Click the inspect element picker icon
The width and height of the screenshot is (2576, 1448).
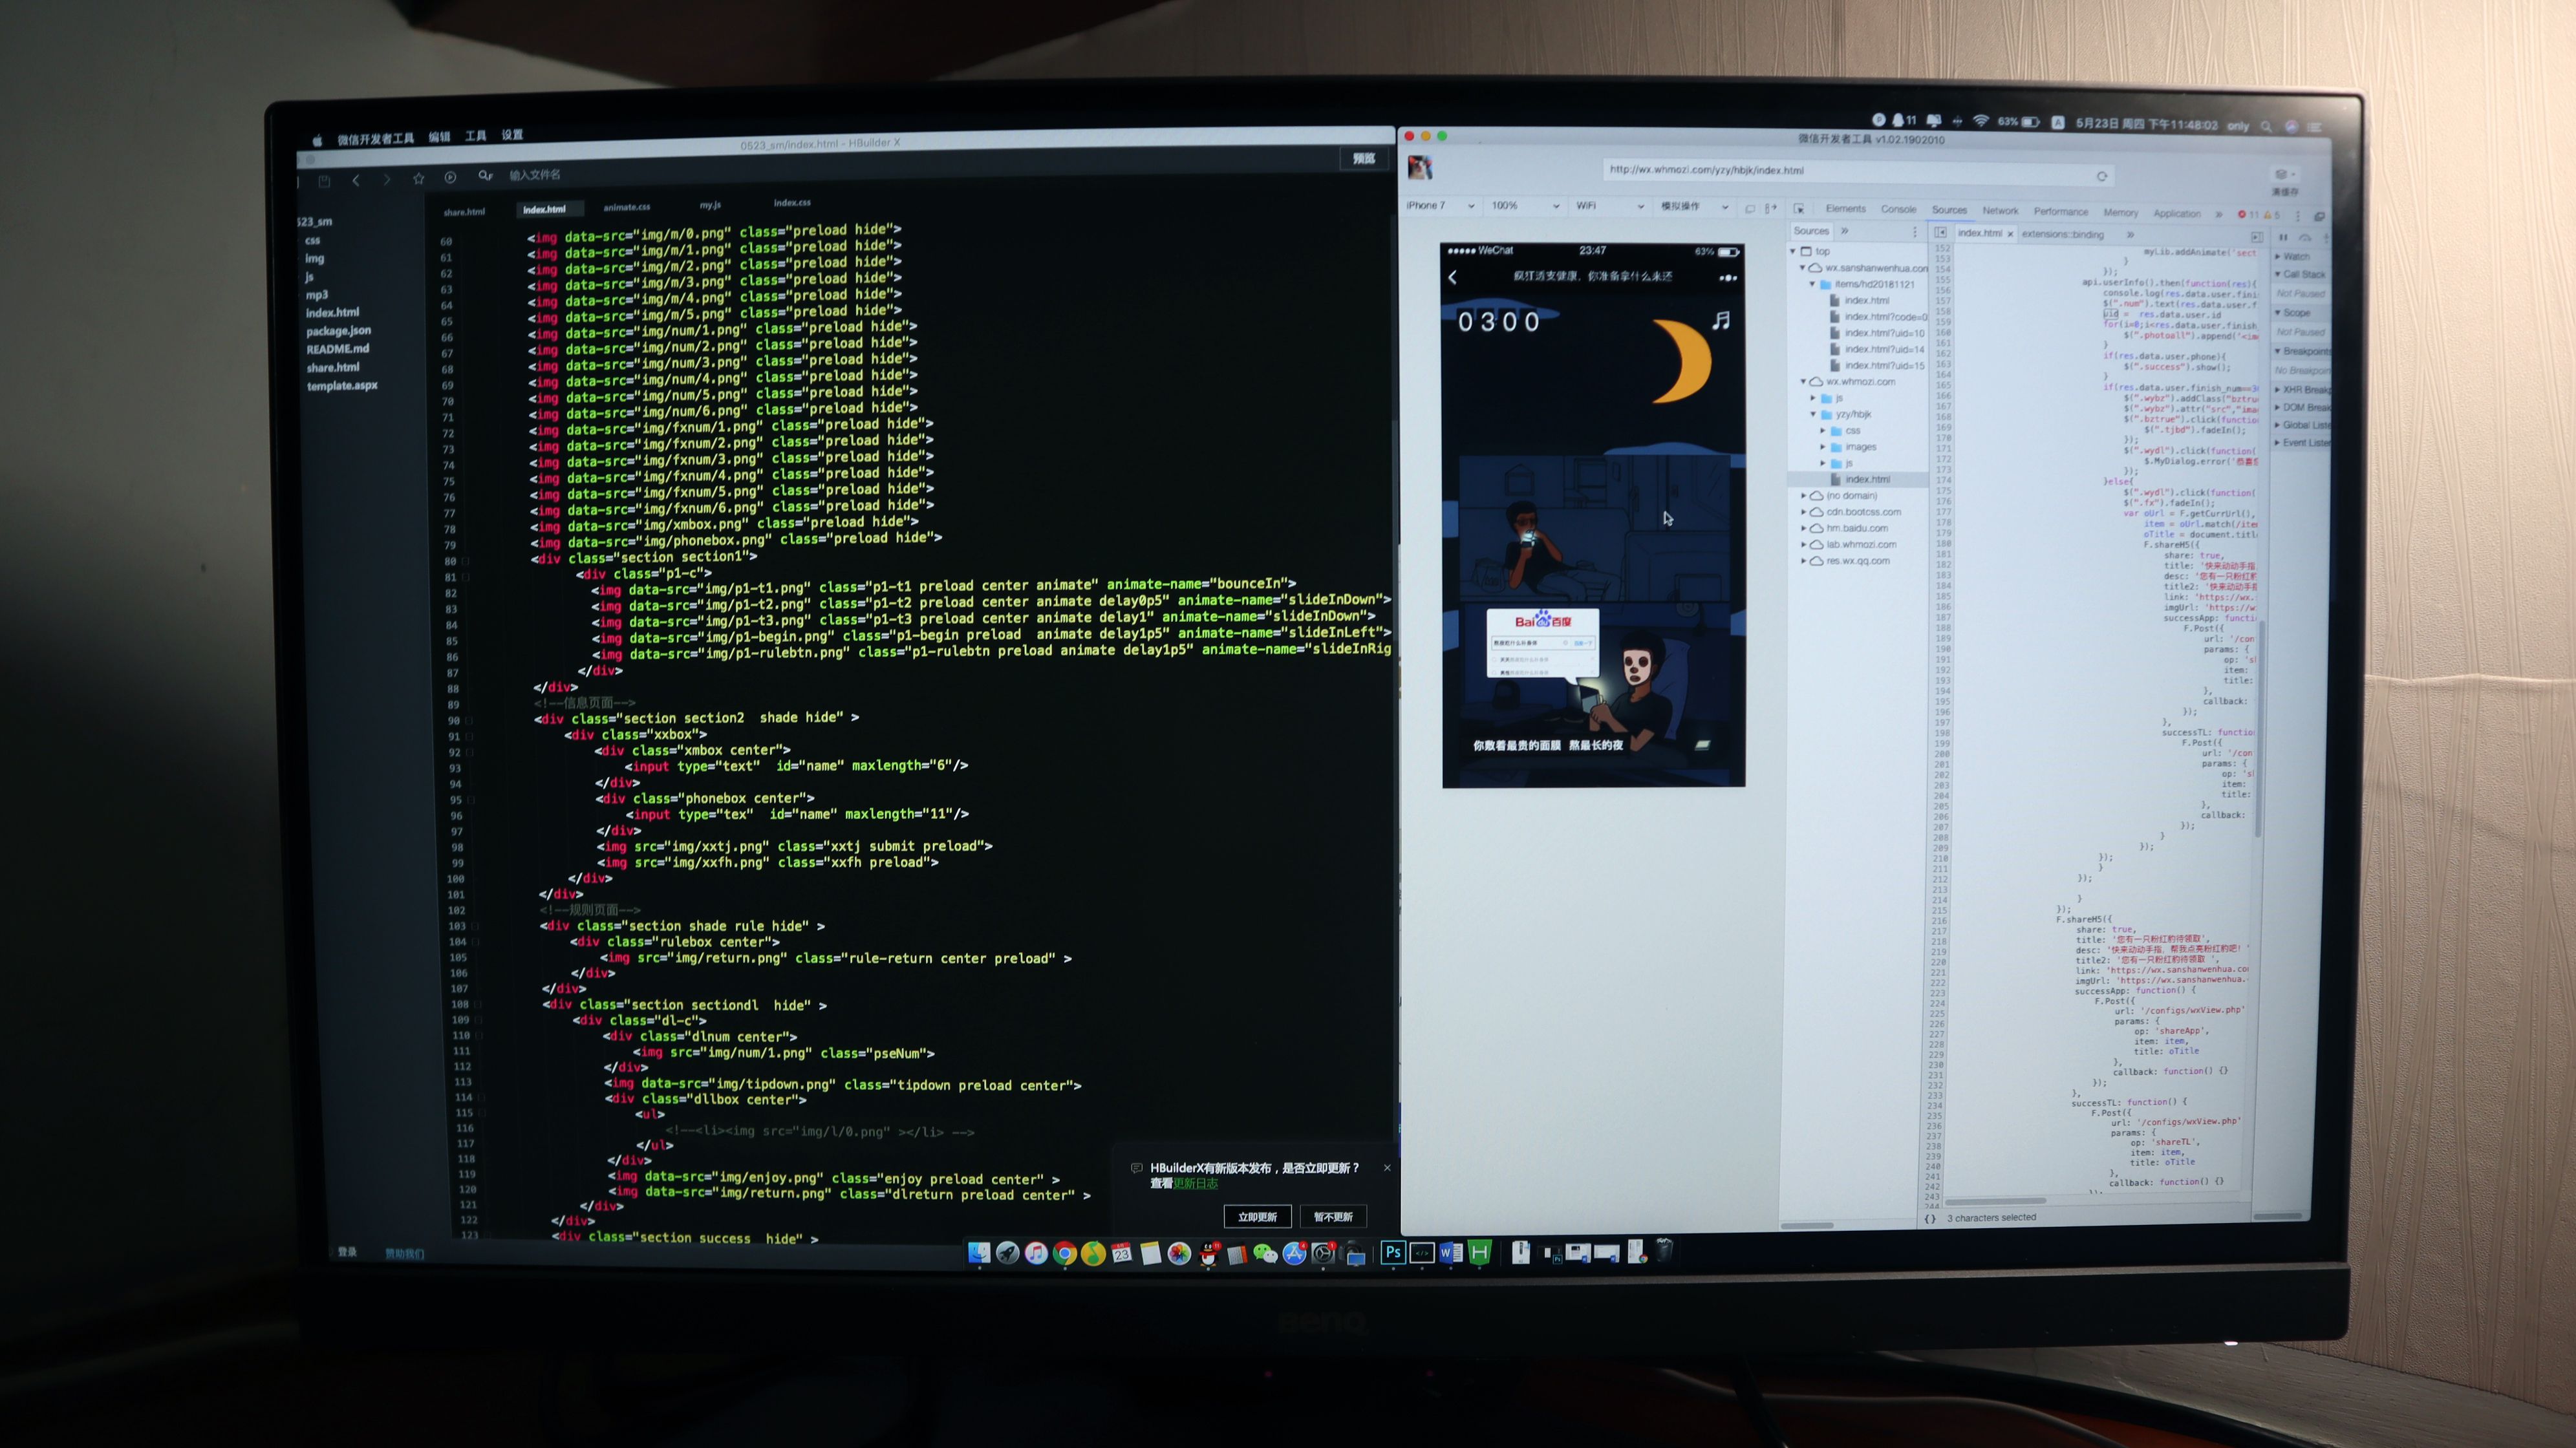pyautogui.click(x=1799, y=209)
